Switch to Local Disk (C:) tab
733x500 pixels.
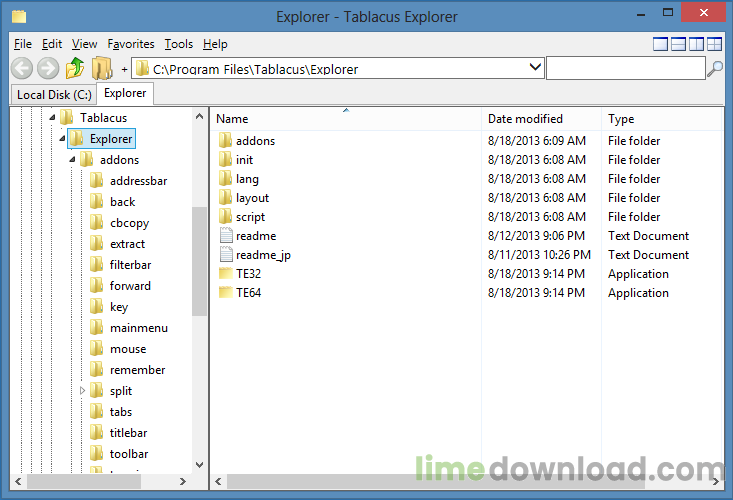point(54,95)
